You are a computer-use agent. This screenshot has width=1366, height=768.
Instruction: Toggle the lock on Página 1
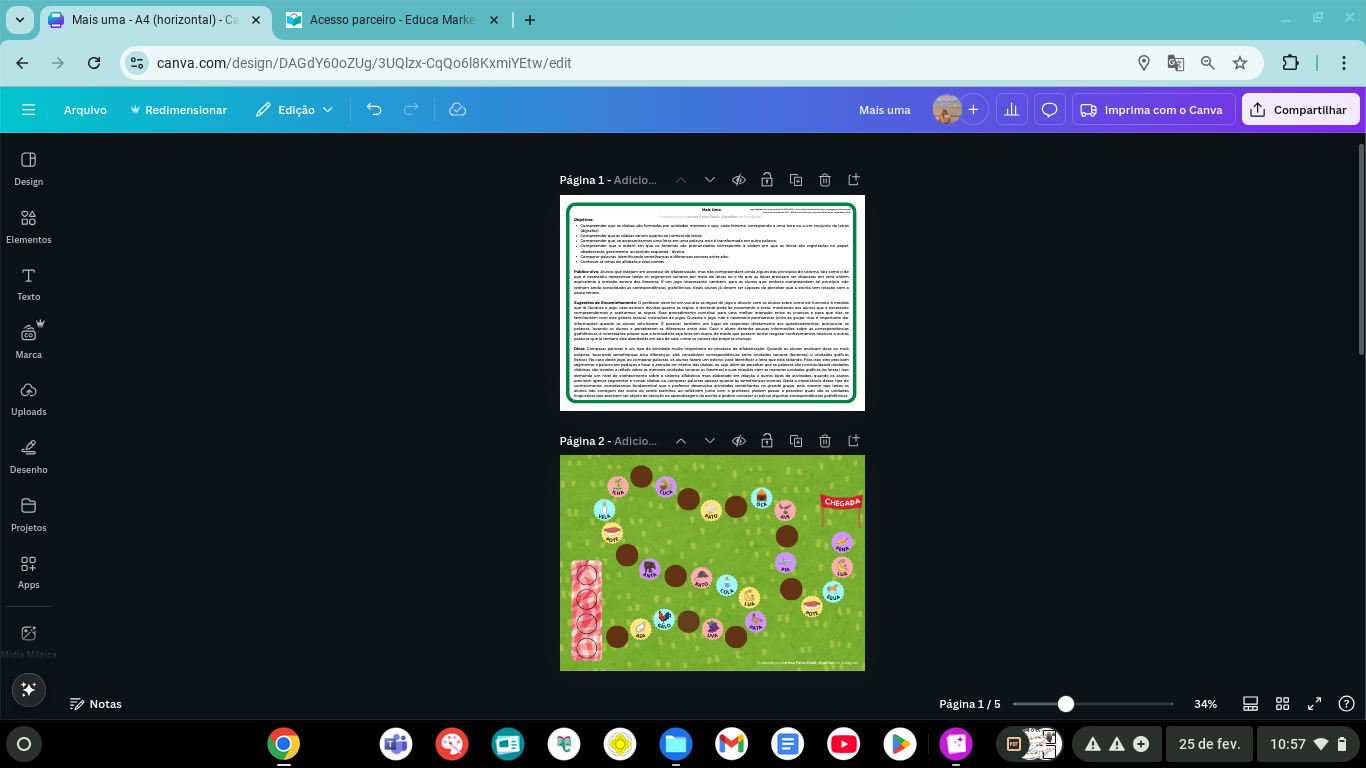point(767,180)
